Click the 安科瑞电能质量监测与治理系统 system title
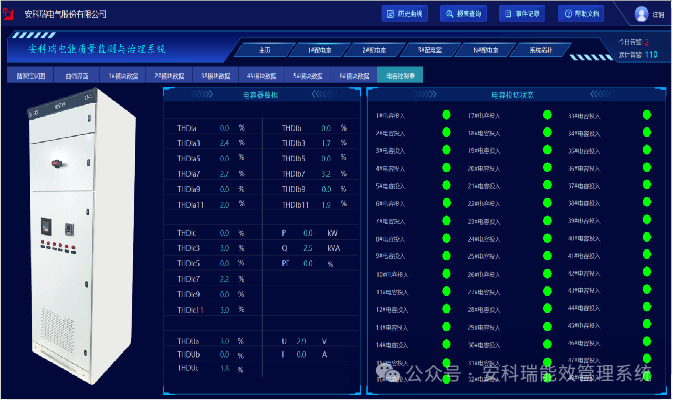Screen dimensions: 673x400 [97, 49]
